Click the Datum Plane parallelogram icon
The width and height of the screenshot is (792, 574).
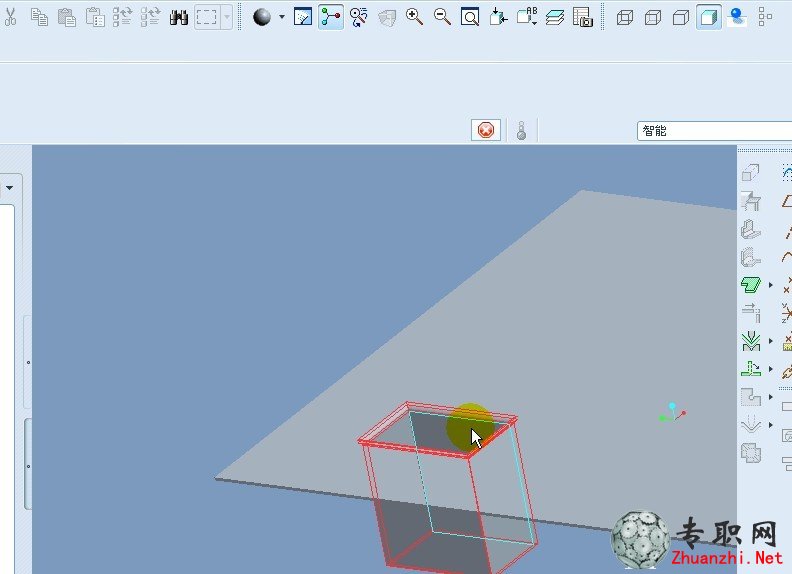787,201
